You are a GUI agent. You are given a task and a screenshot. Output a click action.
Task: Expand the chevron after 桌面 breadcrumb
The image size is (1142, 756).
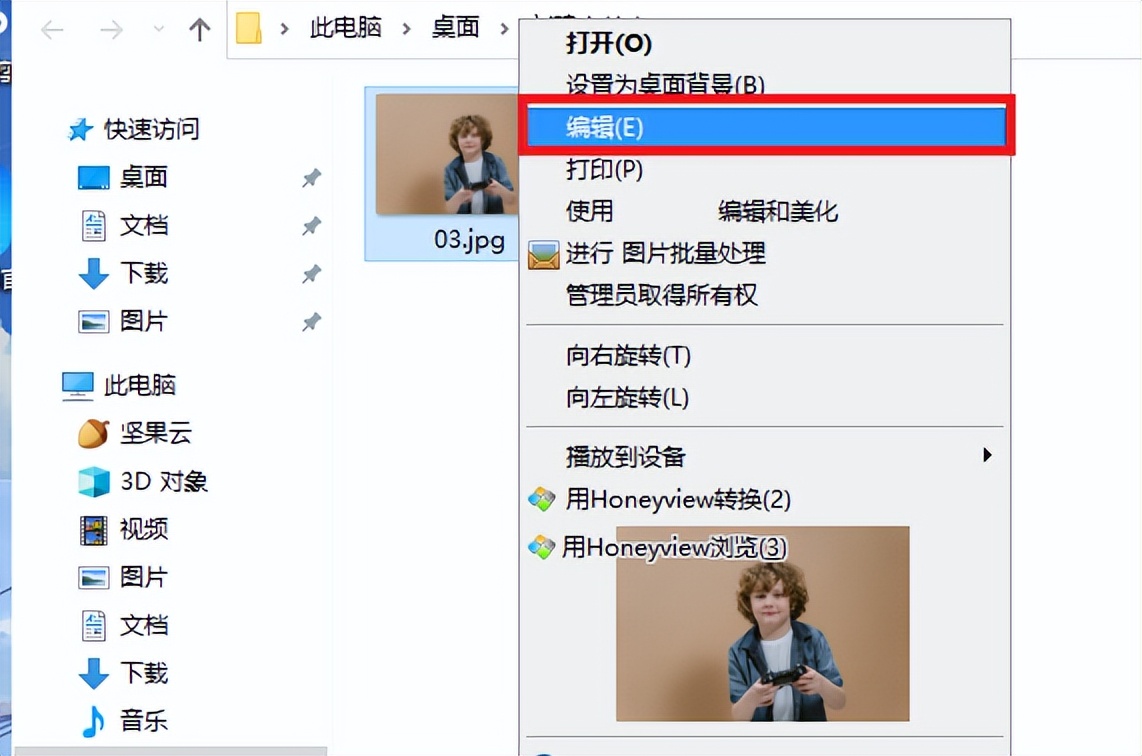504,29
